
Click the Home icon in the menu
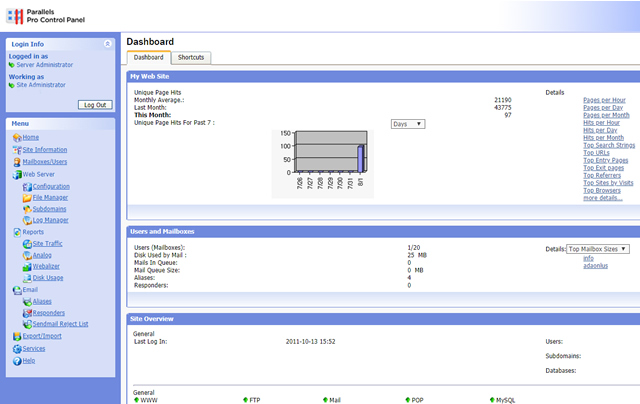(16, 137)
